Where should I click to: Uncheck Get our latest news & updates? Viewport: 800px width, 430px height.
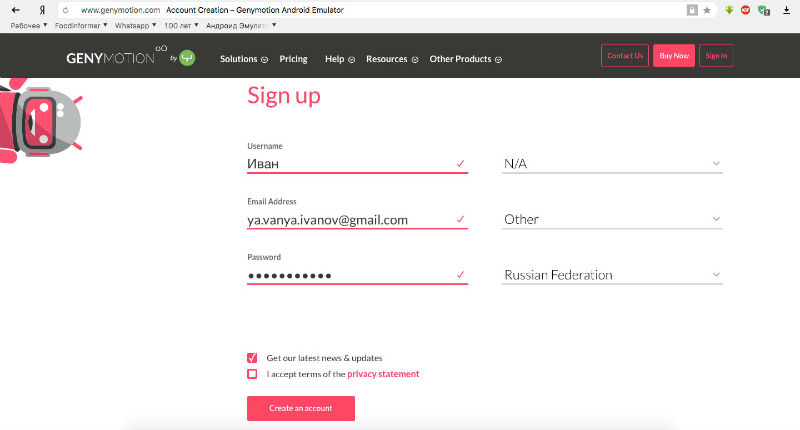tap(252, 358)
